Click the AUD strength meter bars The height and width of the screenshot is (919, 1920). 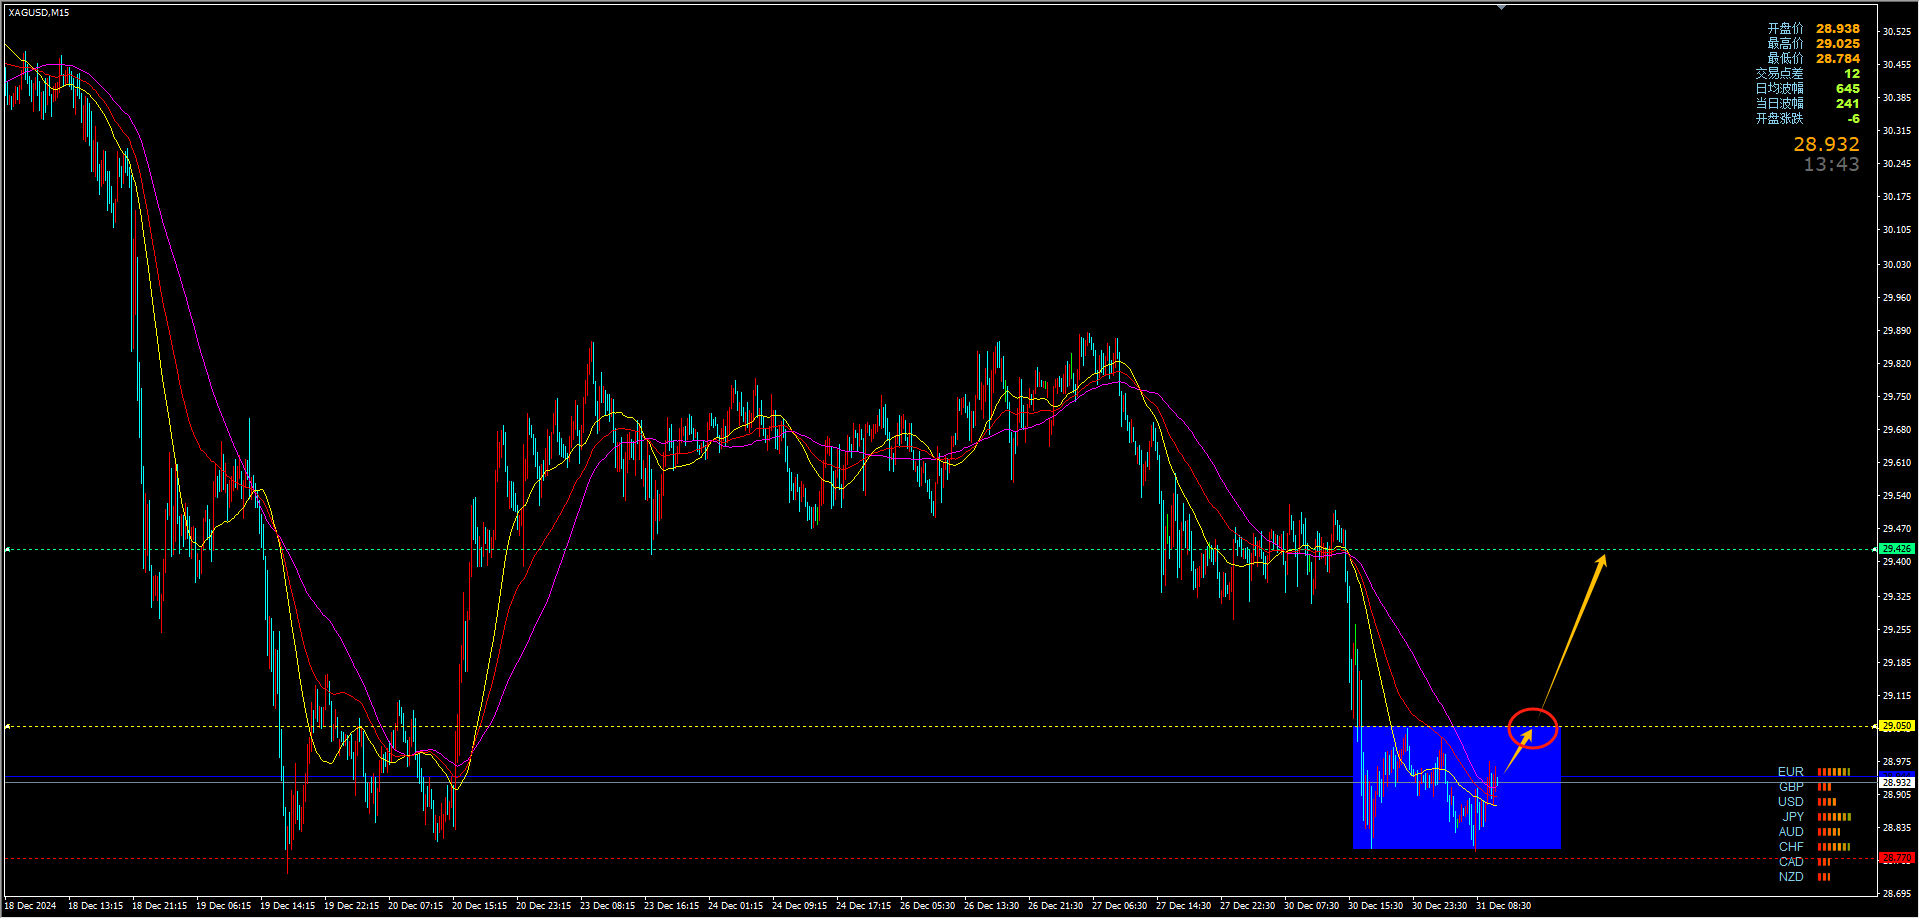pyautogui.click(x=1829, y=832)
